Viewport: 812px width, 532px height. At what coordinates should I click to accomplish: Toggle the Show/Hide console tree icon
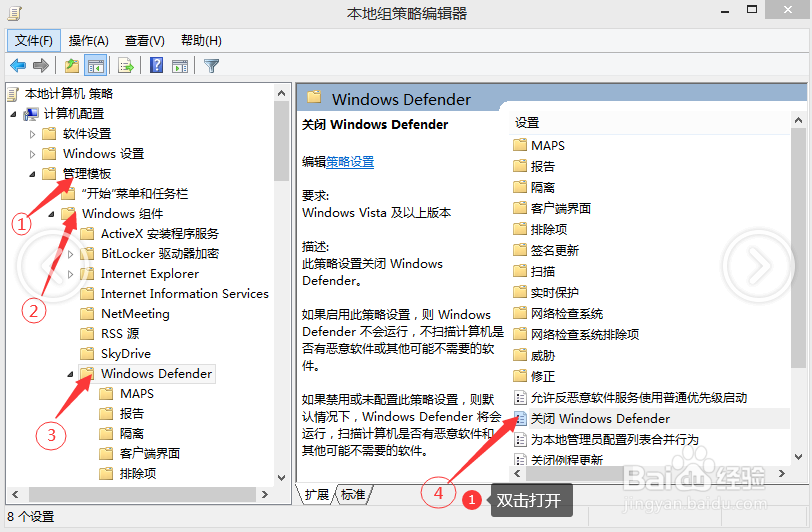[x=96, y=66]
